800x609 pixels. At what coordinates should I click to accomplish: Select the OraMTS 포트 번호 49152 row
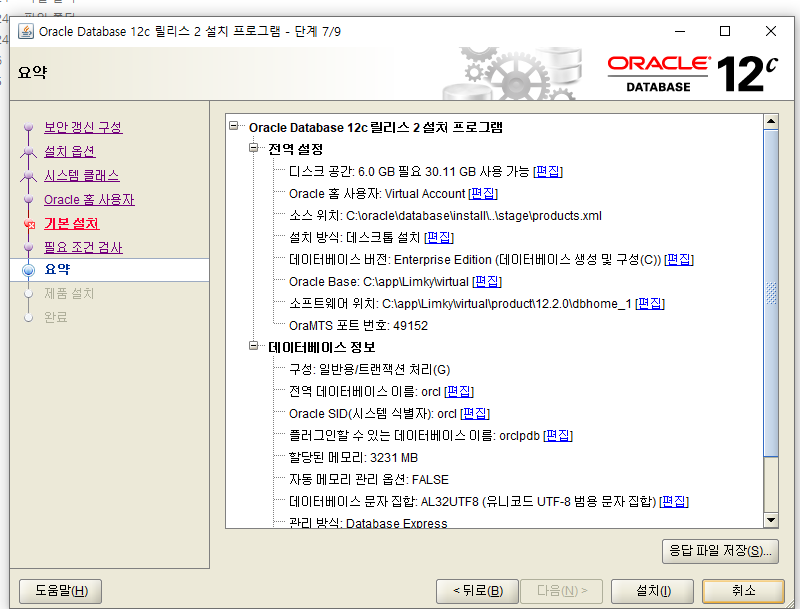point(358,325)
